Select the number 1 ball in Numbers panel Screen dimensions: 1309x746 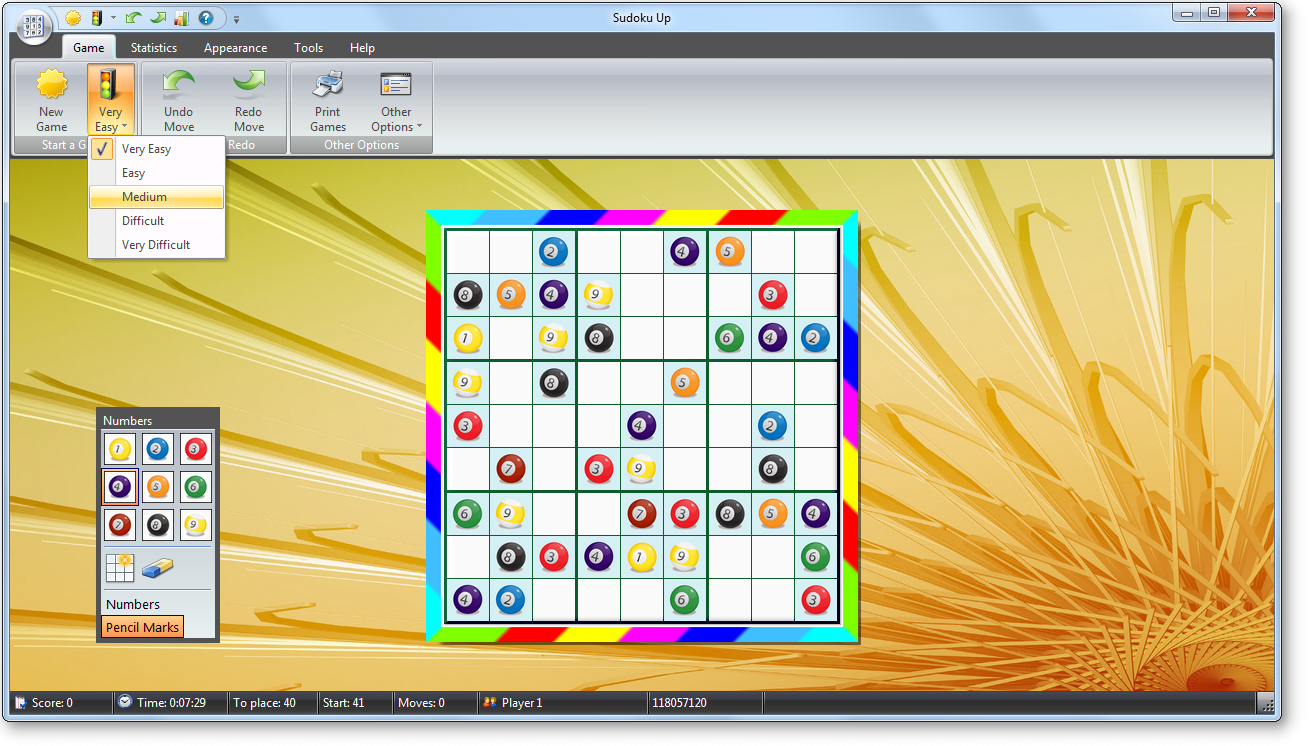(x=119, y=448)
